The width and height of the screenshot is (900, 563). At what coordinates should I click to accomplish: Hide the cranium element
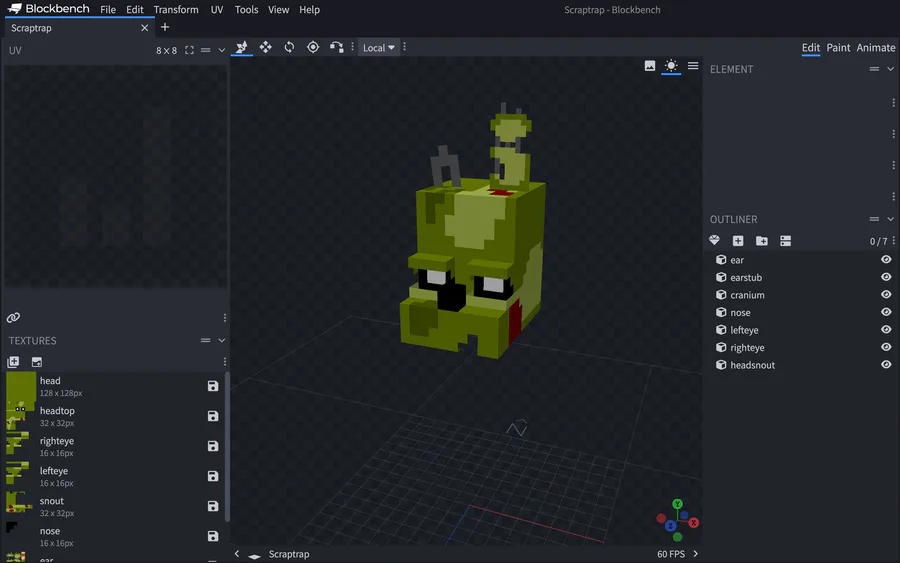click(886, 294)
